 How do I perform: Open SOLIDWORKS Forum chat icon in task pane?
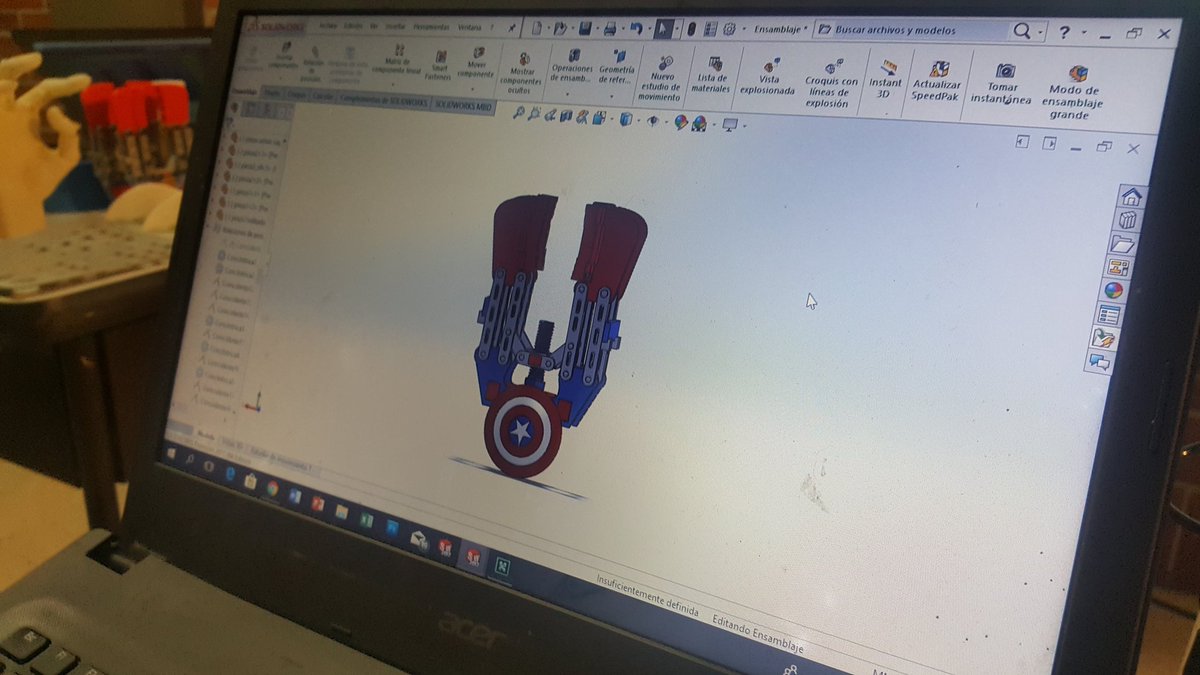pyautogui.click(x=1100, y=362)
